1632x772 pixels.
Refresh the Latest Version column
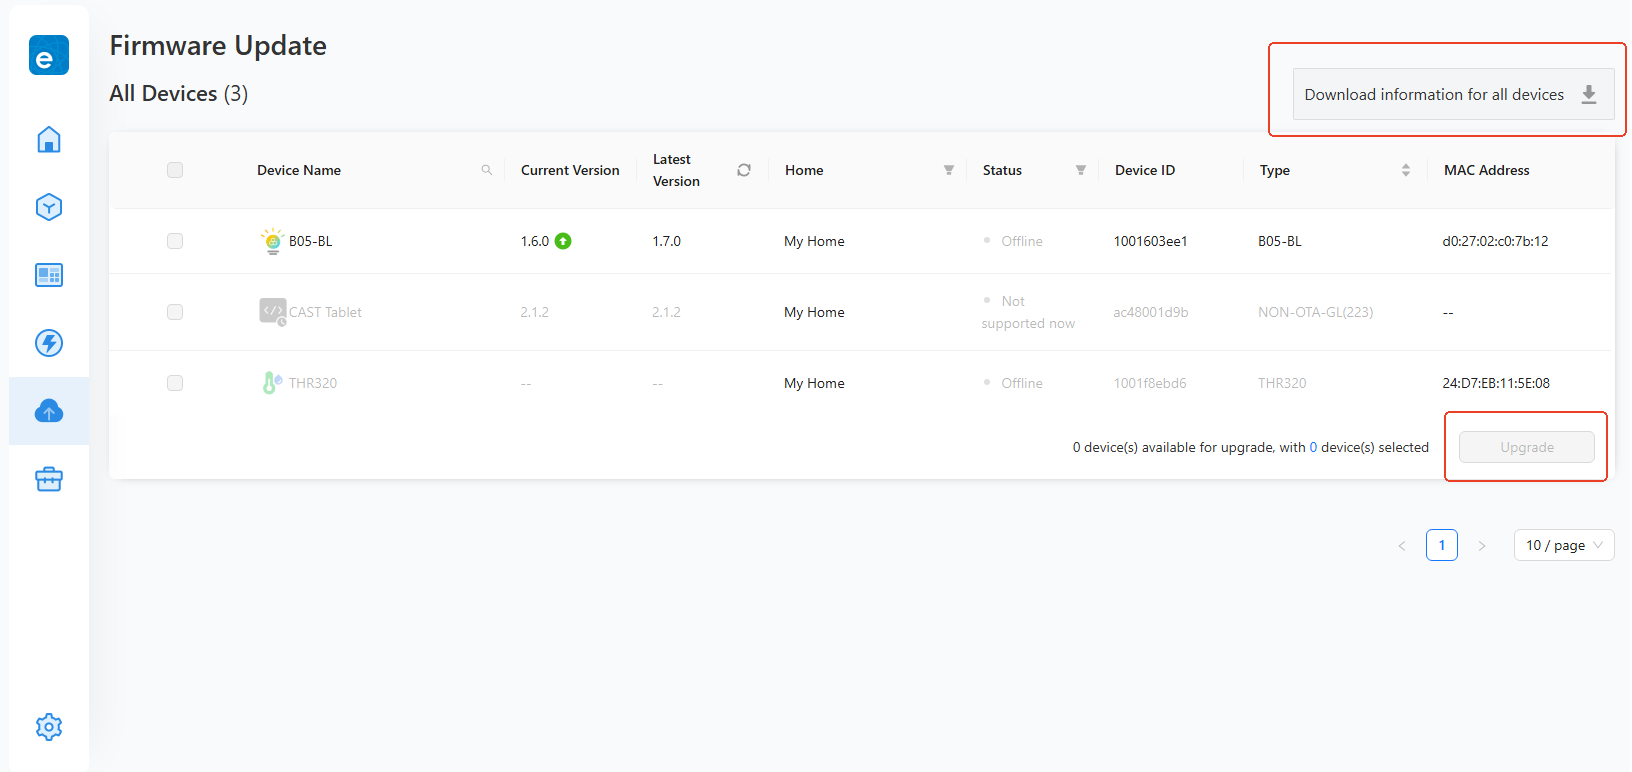point(744,170)
